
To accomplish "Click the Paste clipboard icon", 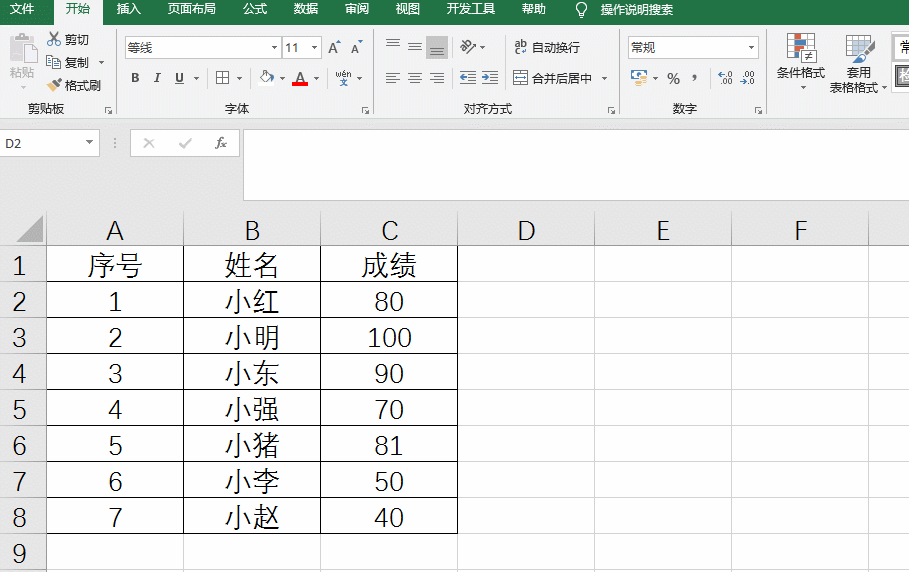I will (23, 50).
